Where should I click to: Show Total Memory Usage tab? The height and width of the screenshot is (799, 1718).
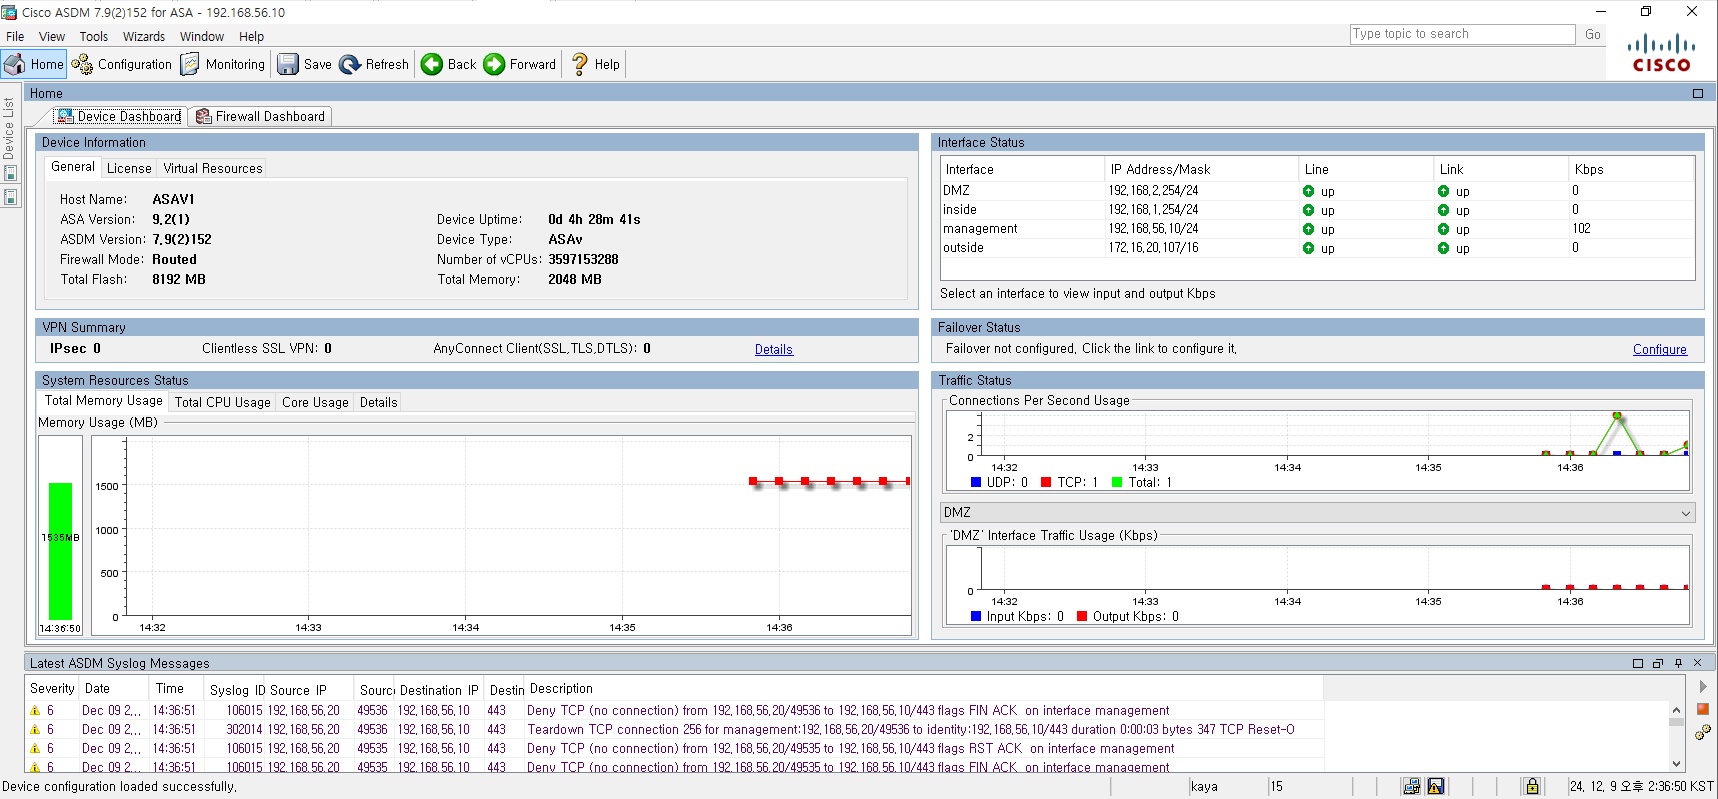coord(103,400)
